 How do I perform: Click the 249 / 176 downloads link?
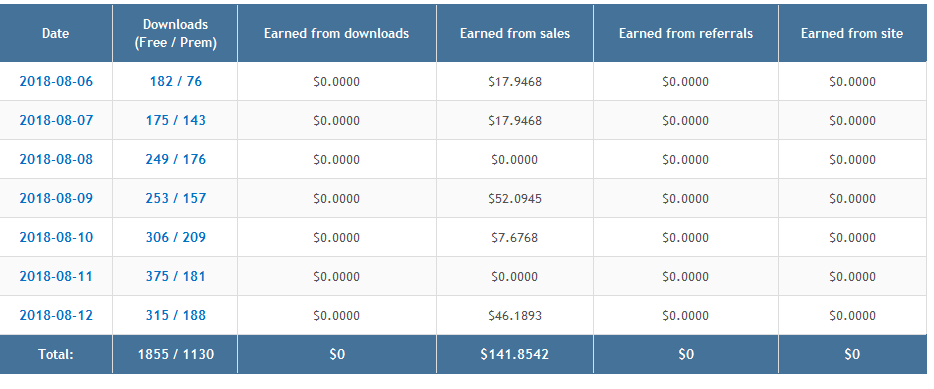click(176, 160)
